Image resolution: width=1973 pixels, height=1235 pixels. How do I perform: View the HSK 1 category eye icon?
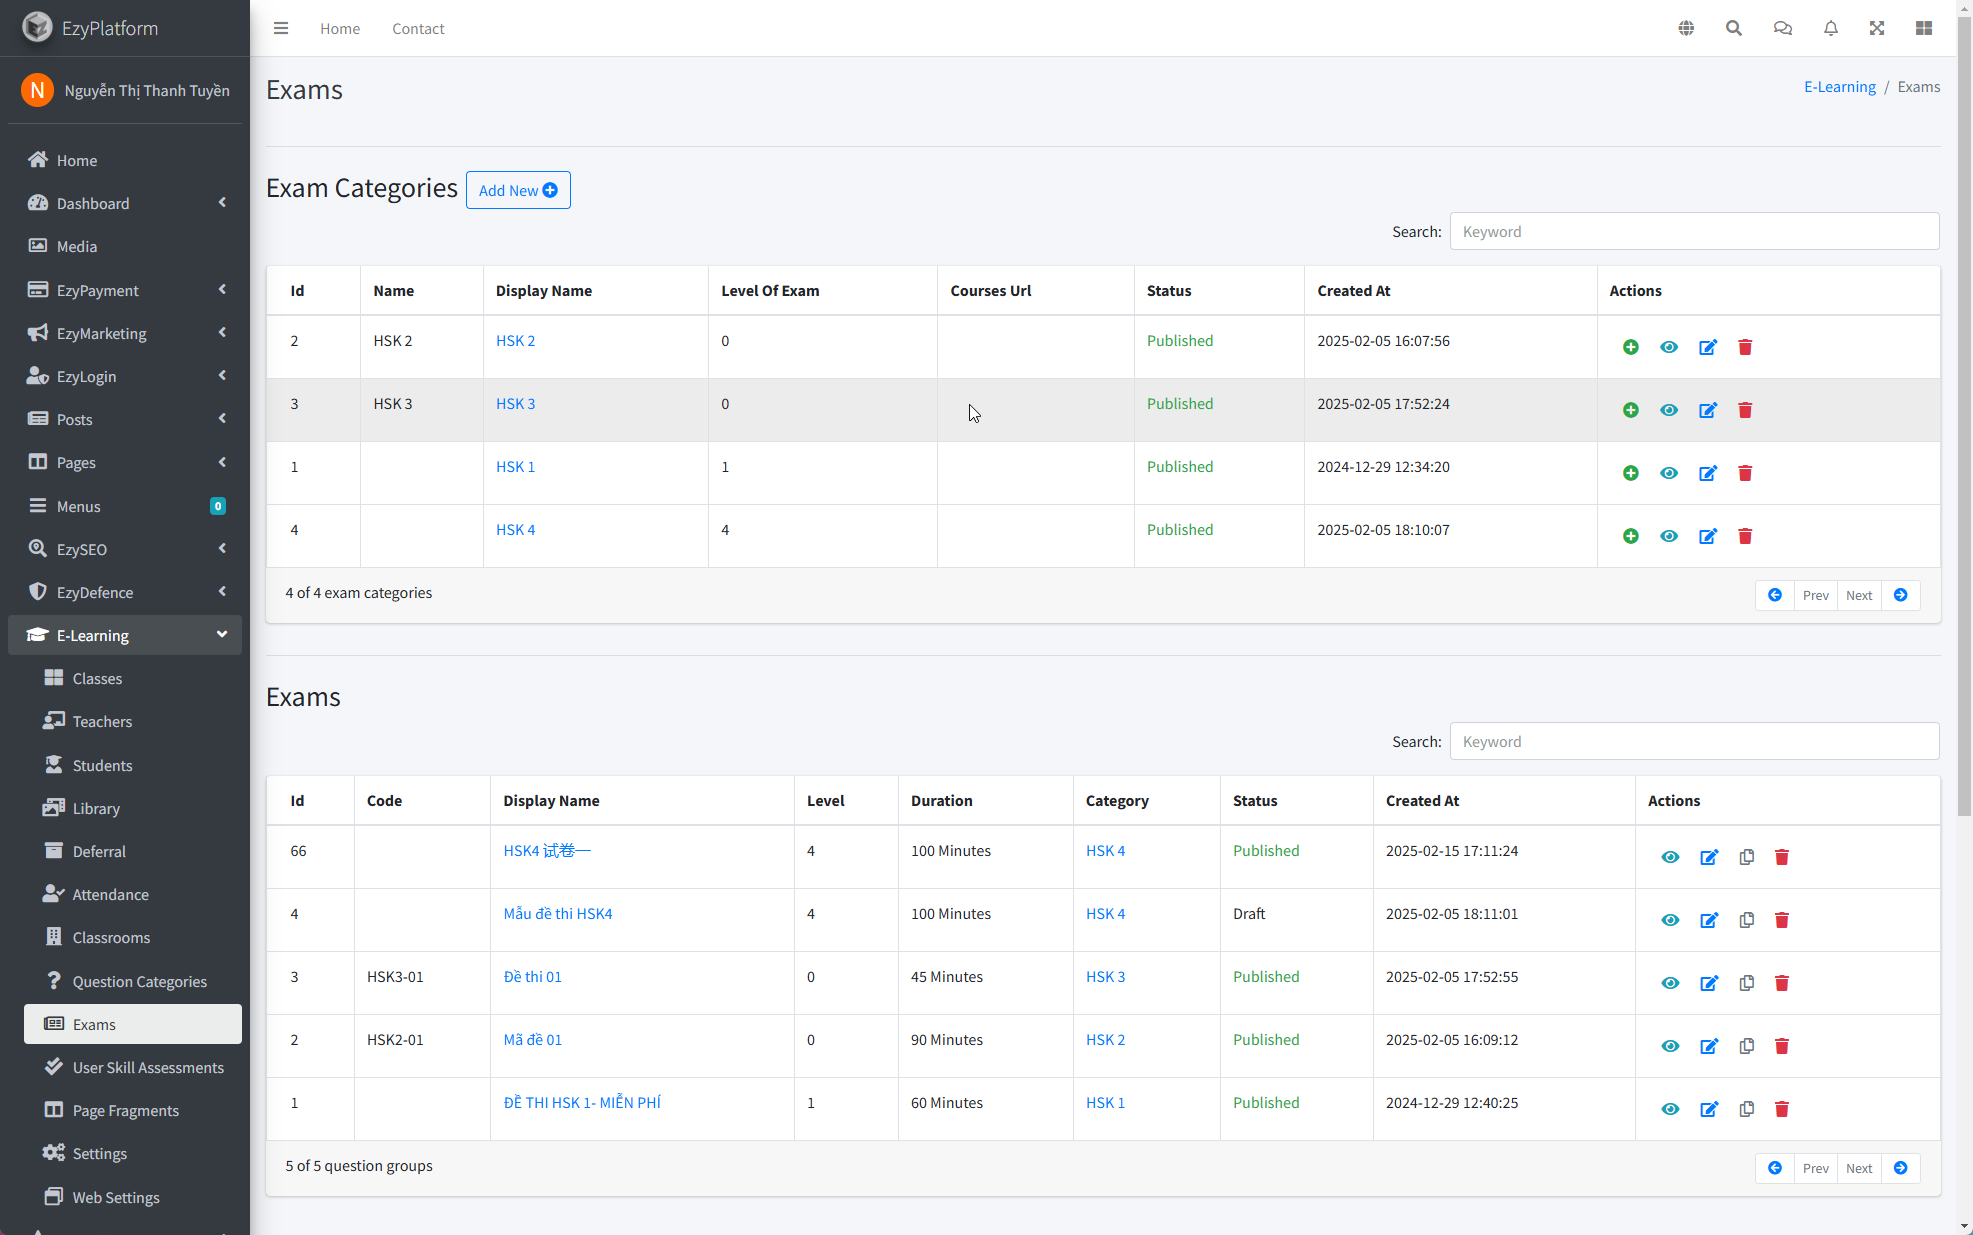[x=1669, y=473]
